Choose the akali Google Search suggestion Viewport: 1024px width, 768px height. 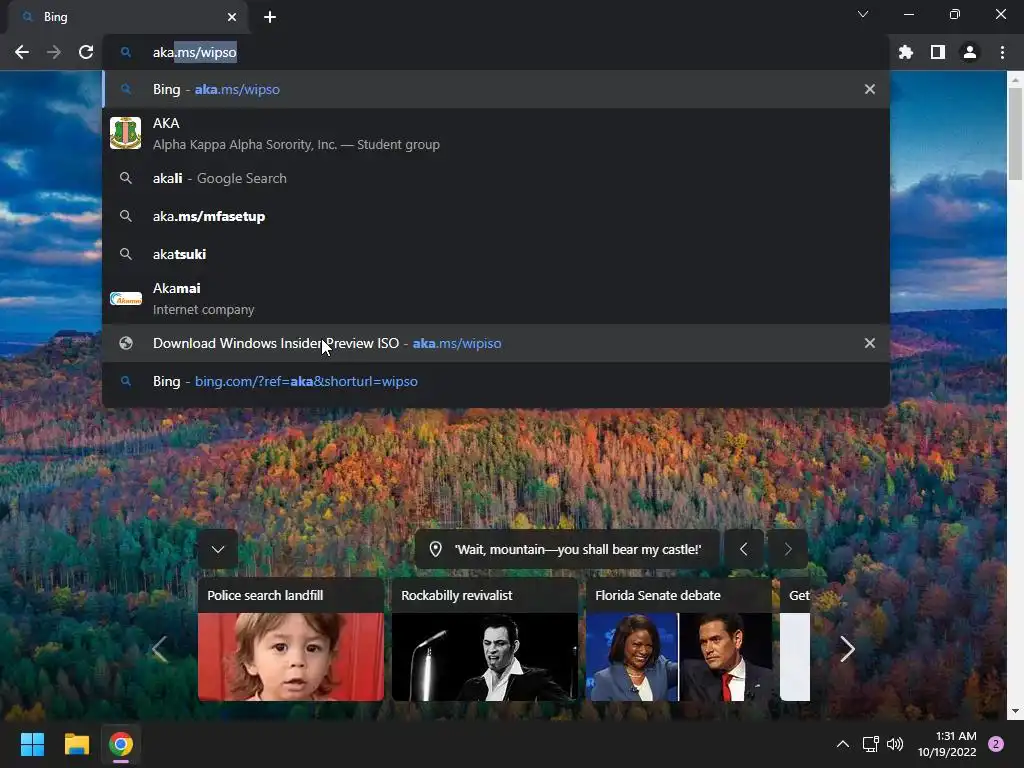pos(496,178)
